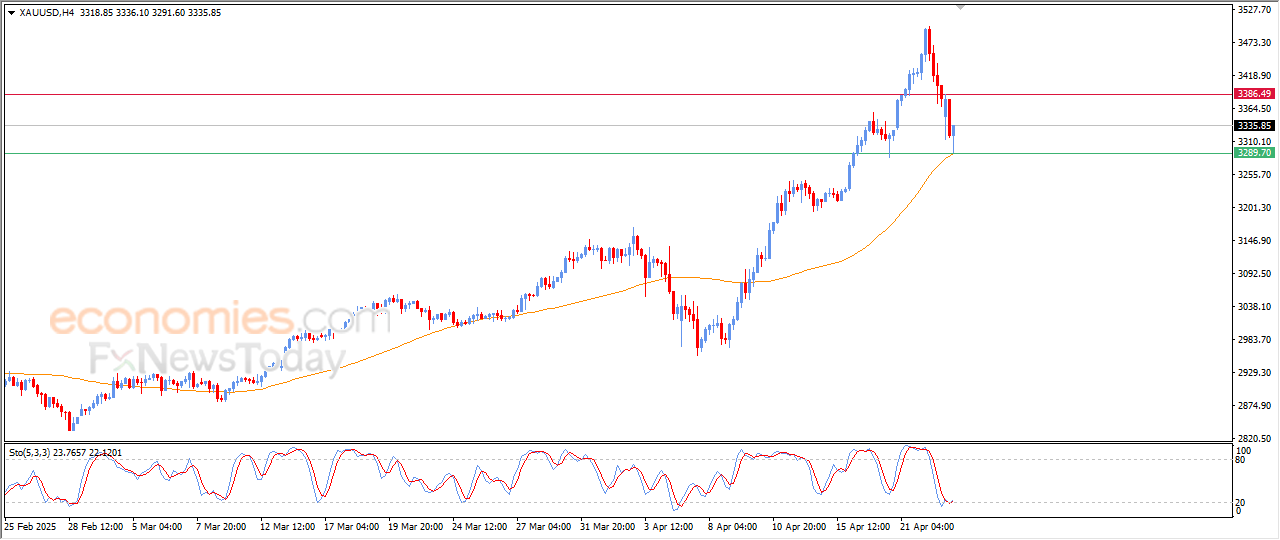Click the 3473.30 price scale value
This screenshot has width=1280, height=540.
click(x=1254, y=43)
